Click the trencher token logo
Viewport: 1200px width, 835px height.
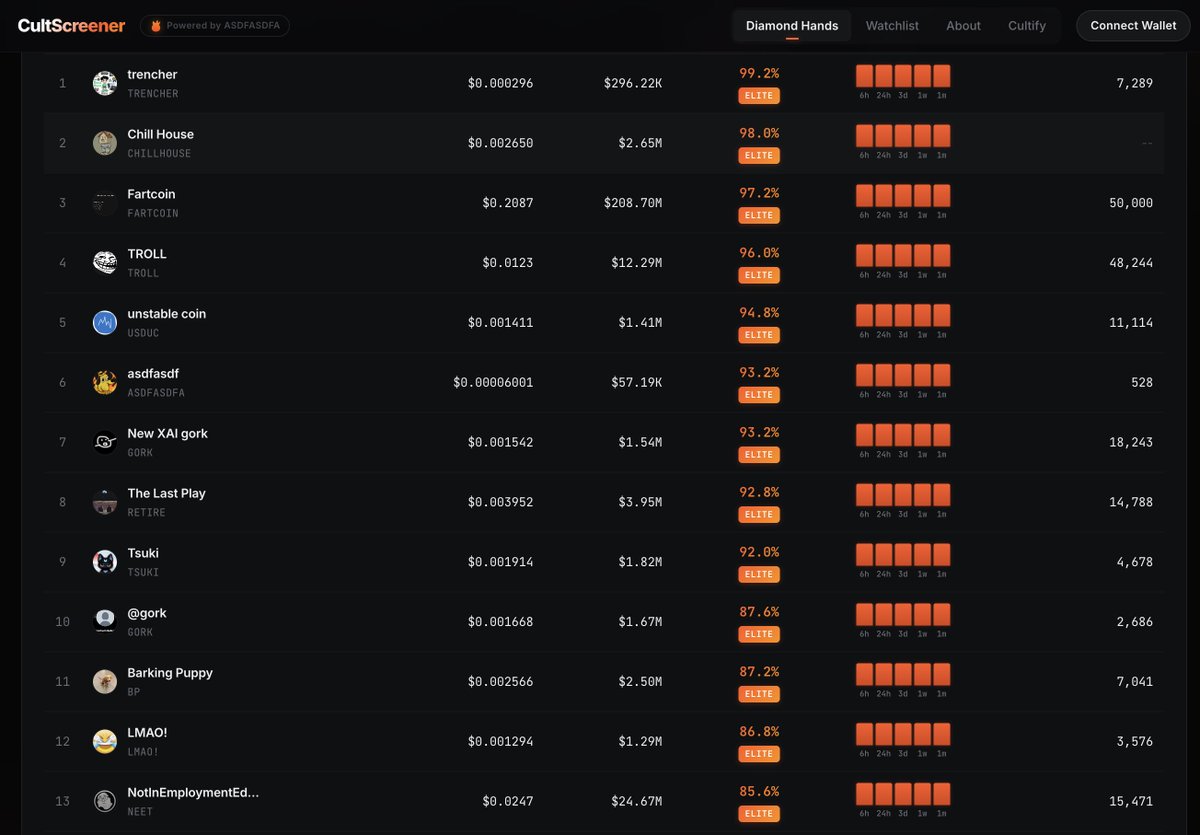(104, 83)
